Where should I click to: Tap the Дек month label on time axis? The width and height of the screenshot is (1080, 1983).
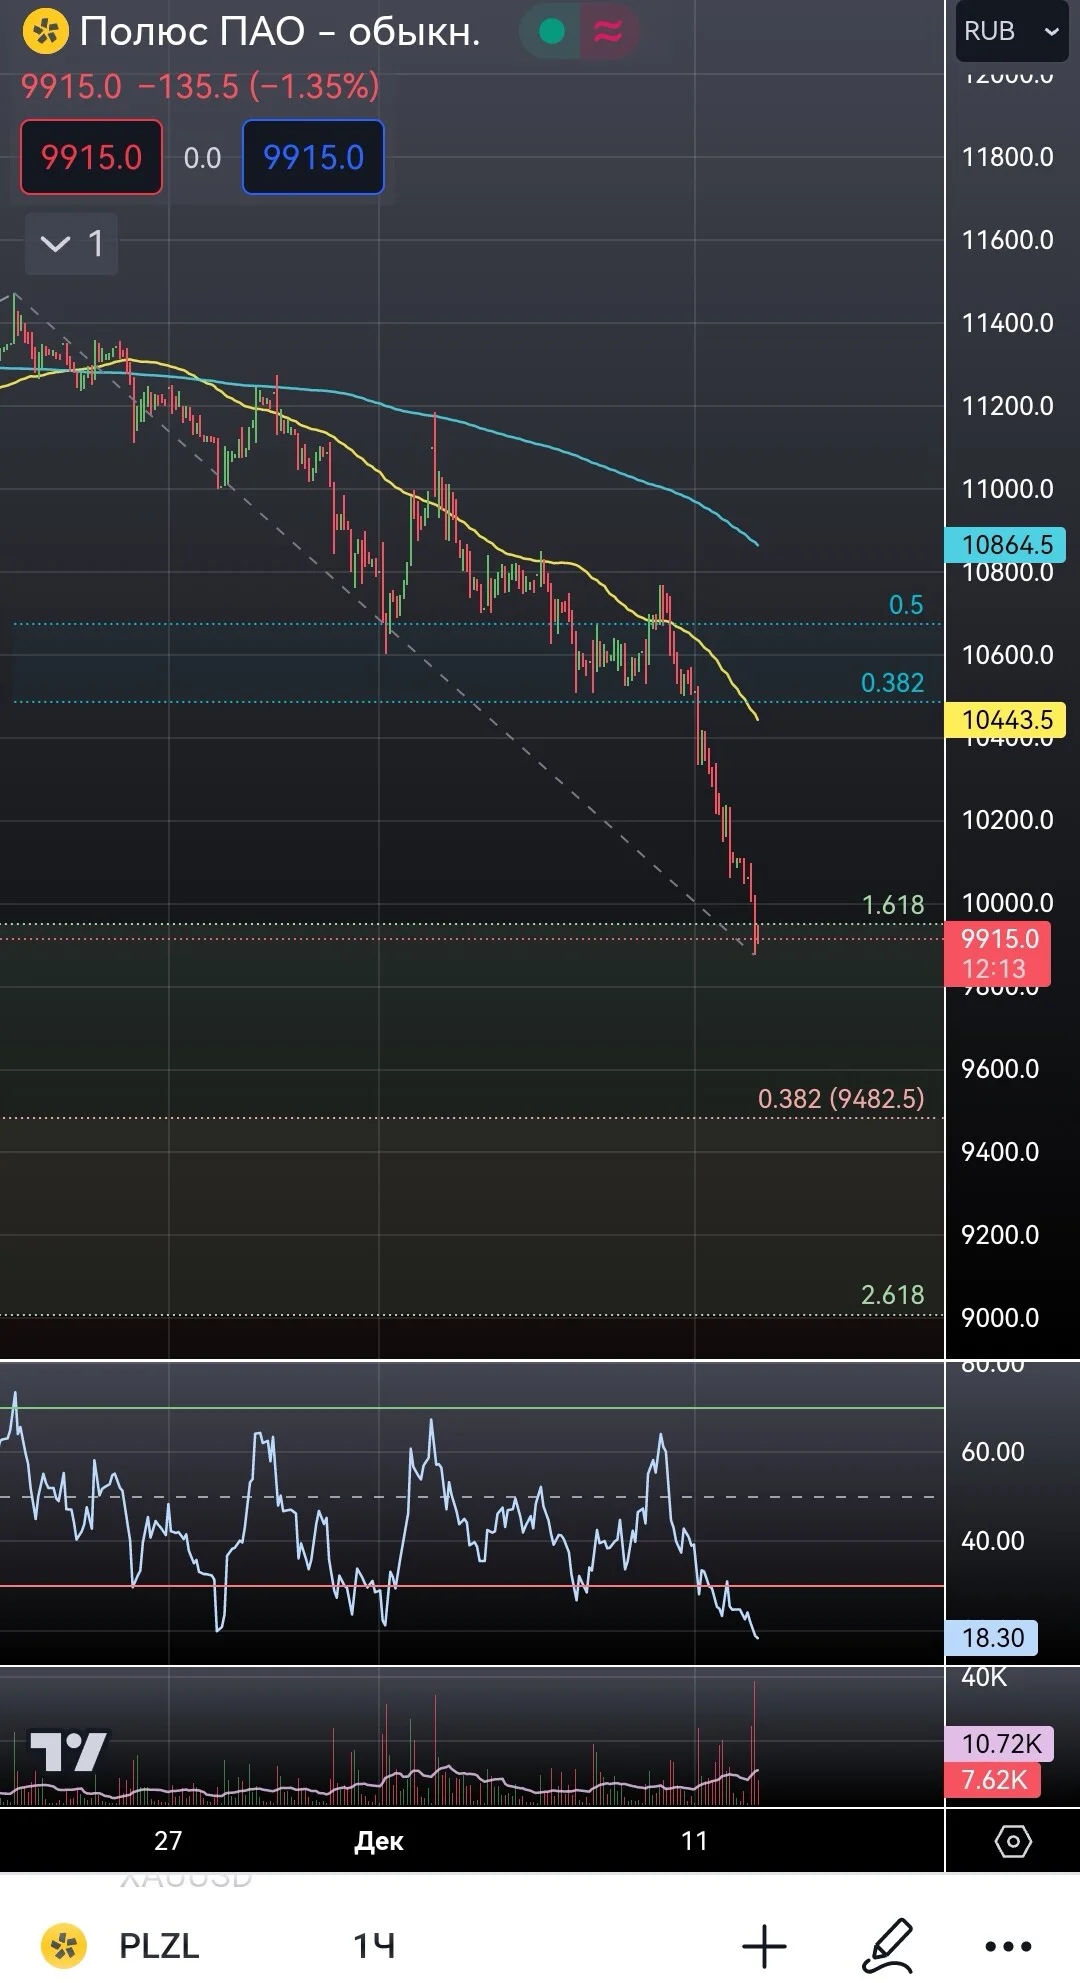[379, 1841]
